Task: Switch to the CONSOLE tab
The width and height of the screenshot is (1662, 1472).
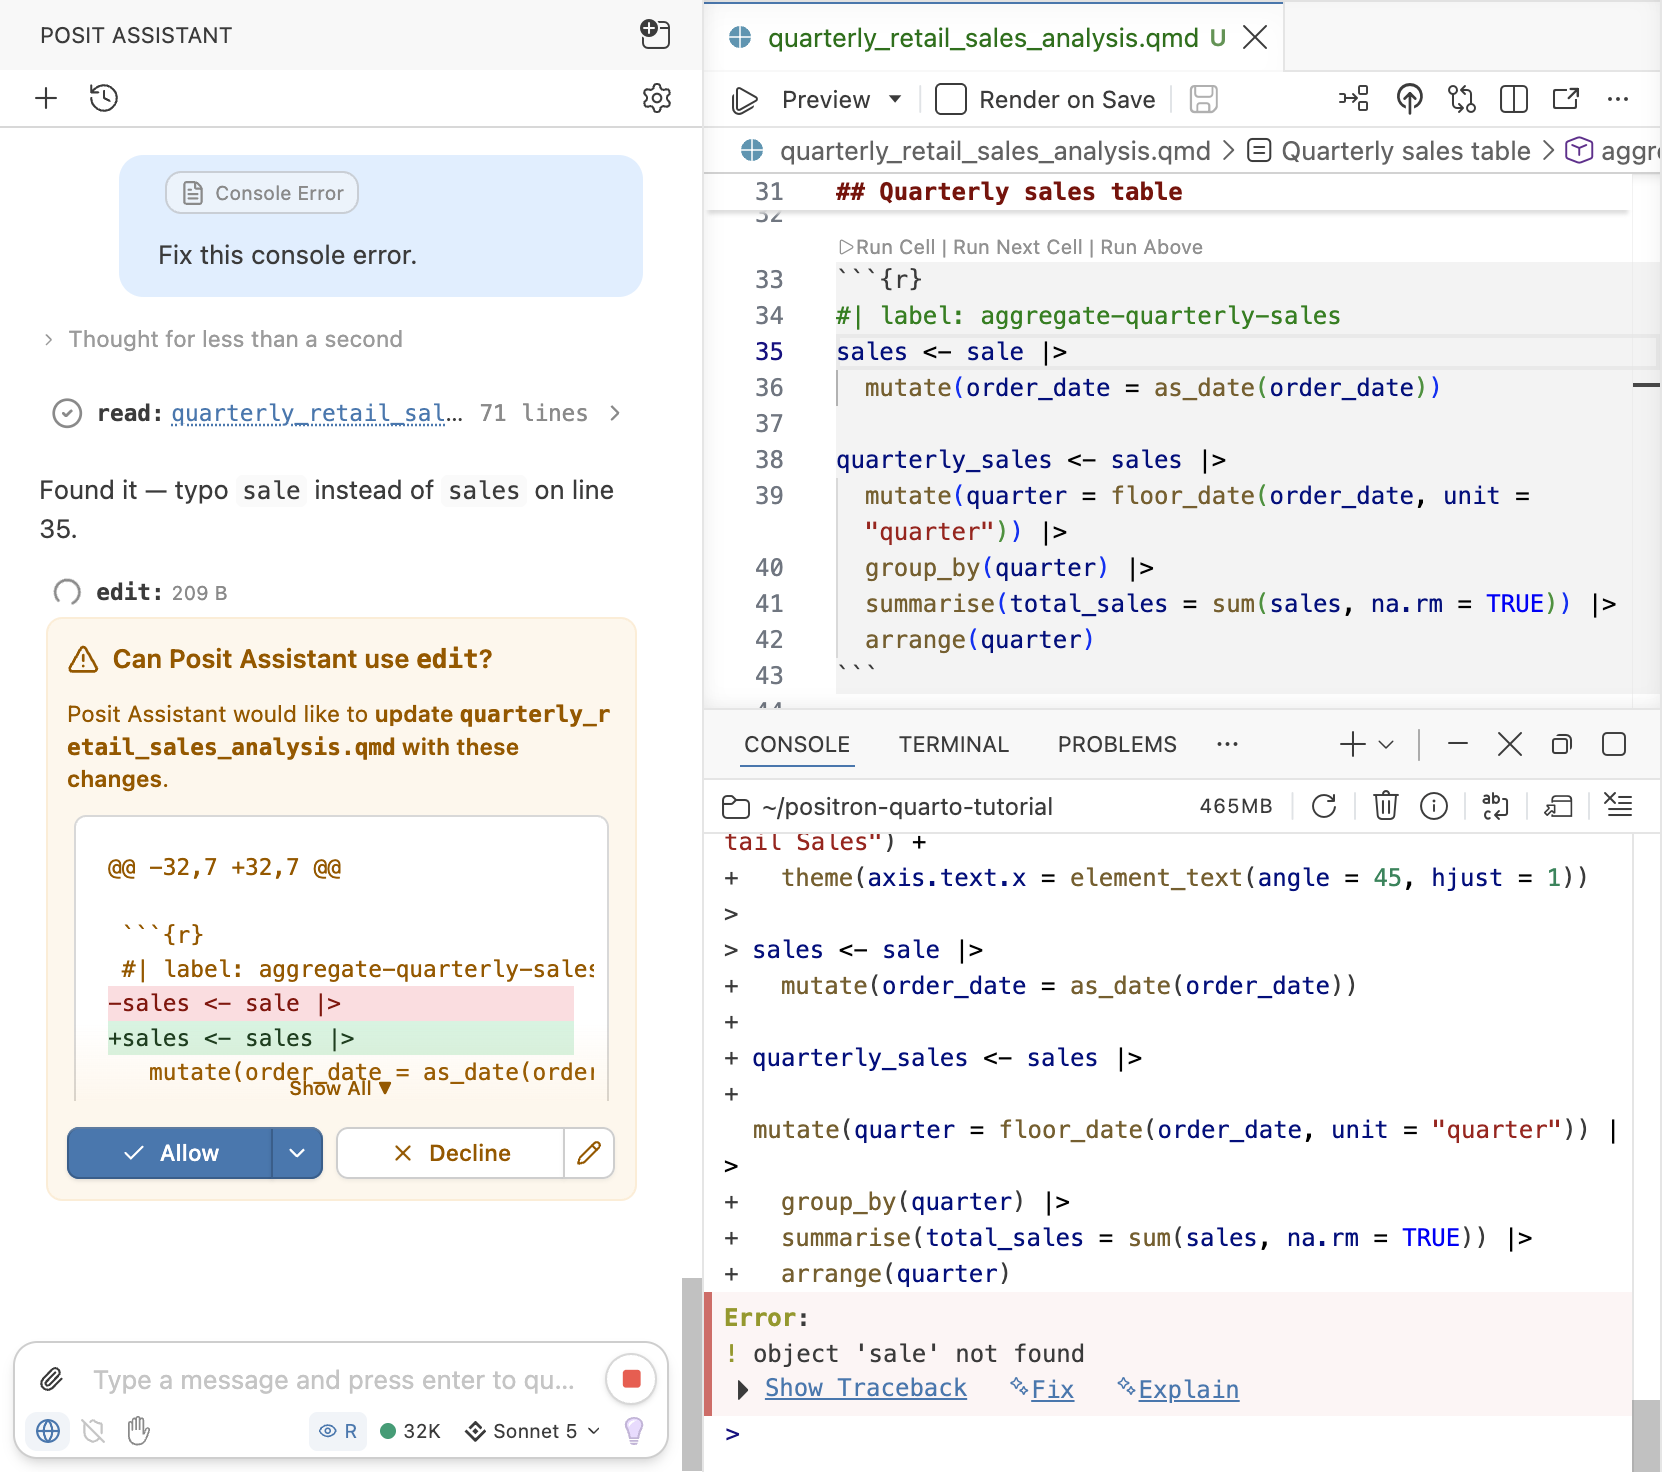Action: coord(797,744)
